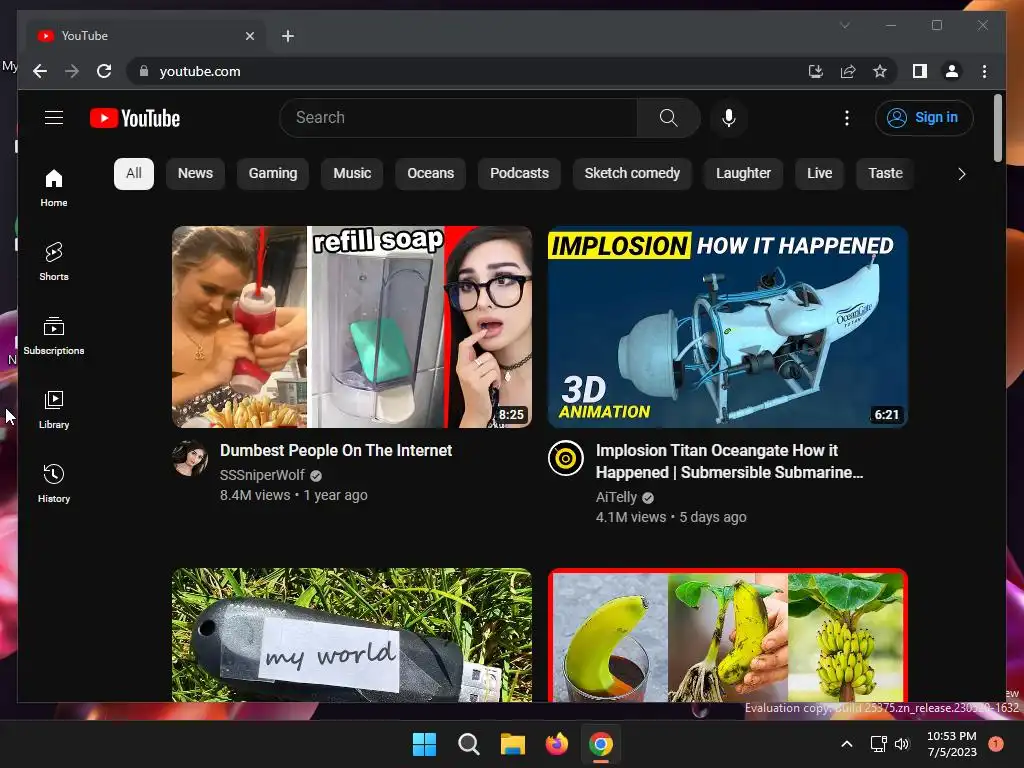1024x768 pixels.
Task: Open the taskbar volume icon
Action: click(x=902, y=744)
